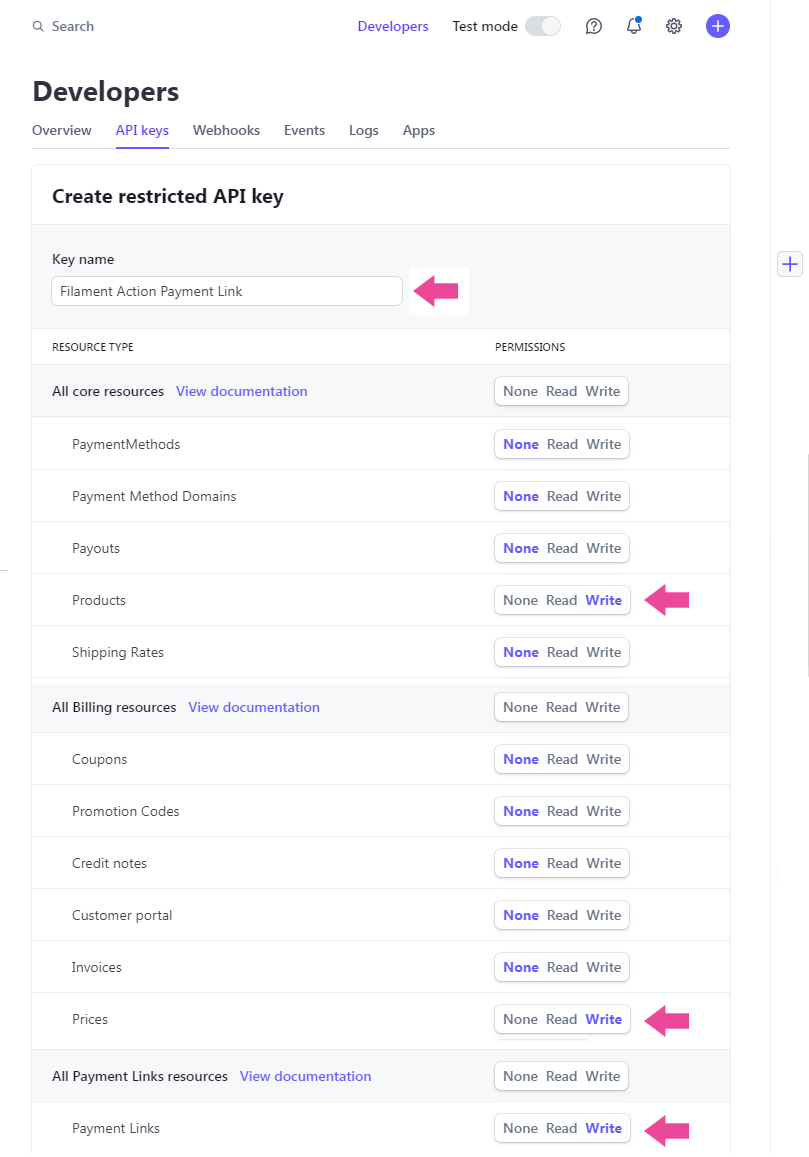Image resolution: width=809 pixels, height=1157 pixels.
Task: Click the search magnifier icon
Action: point(38,27)
